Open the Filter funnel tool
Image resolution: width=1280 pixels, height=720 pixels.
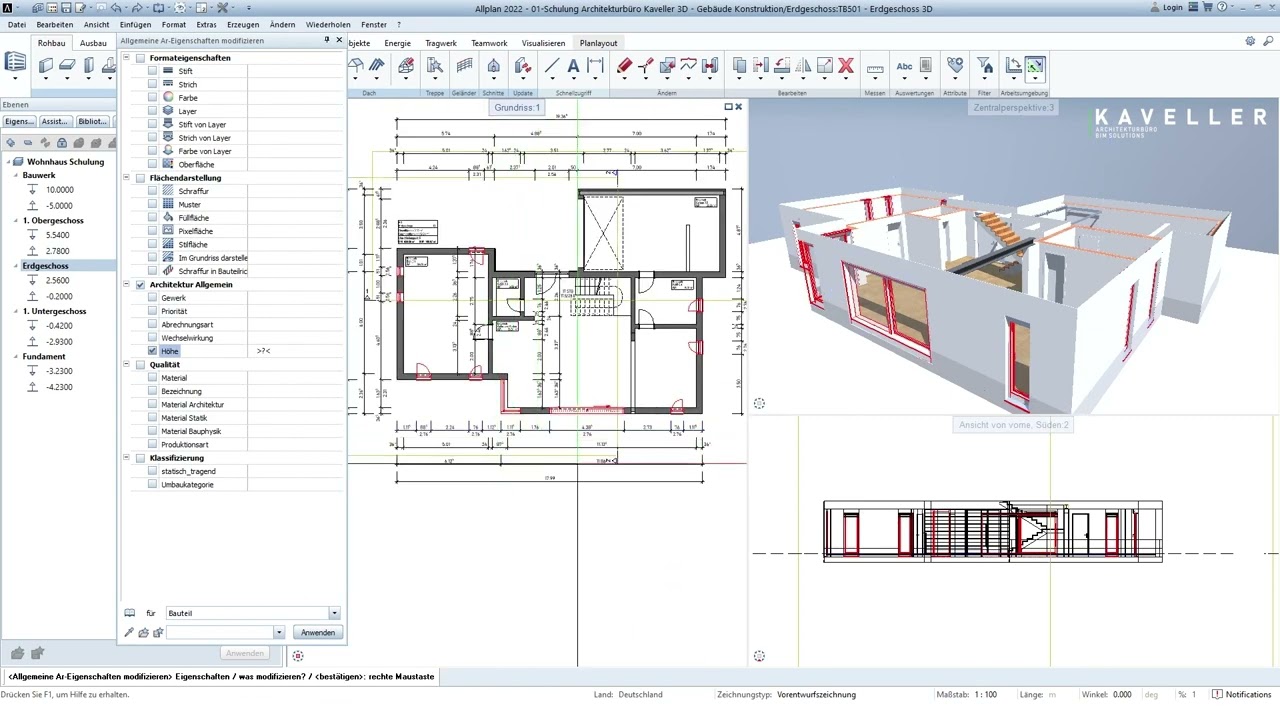pyautogui.click(x=984, y=66)
